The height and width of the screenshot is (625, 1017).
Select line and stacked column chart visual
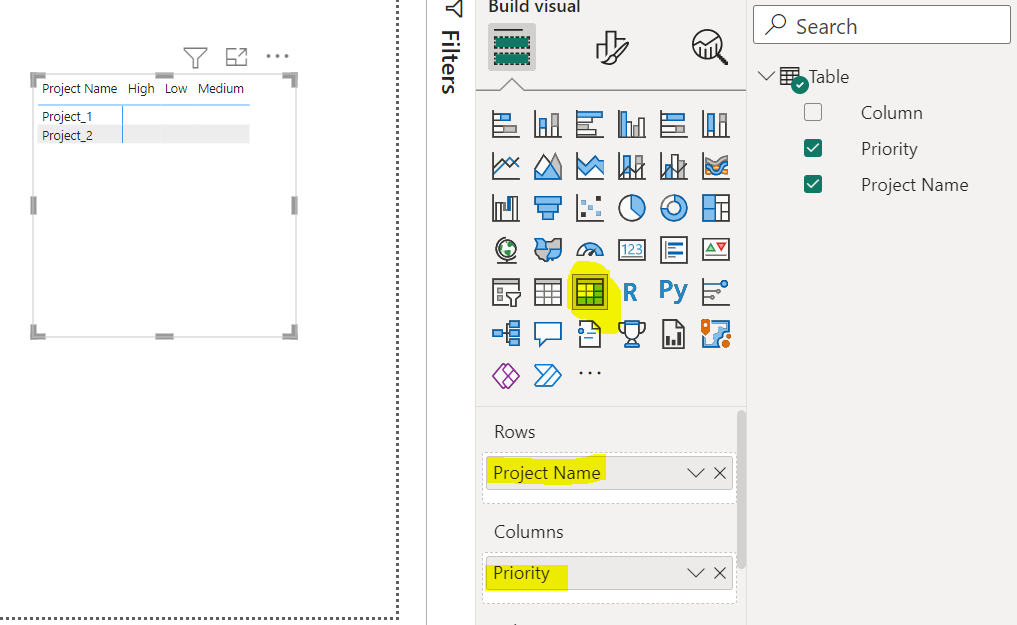(x=632, y=166)
